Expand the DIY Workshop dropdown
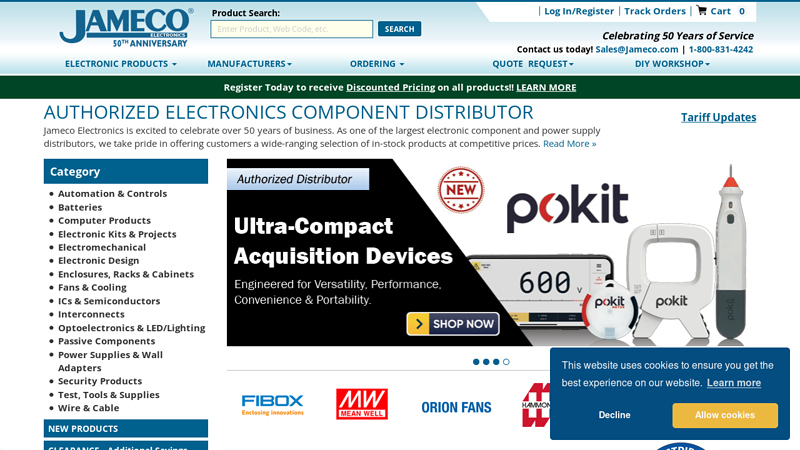Viewport: 800px width, 450px height. pyautogui.click(x=672, y=64)
